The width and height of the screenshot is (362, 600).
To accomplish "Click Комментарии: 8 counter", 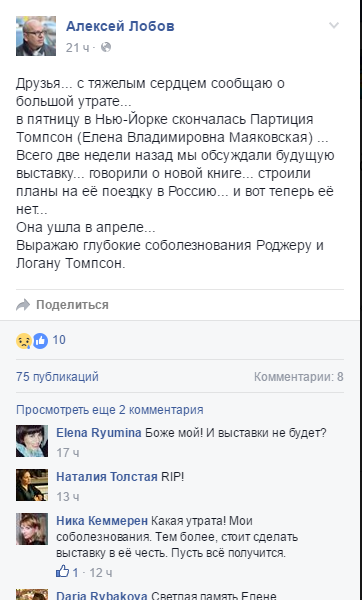I will click(x=298, y=377).
